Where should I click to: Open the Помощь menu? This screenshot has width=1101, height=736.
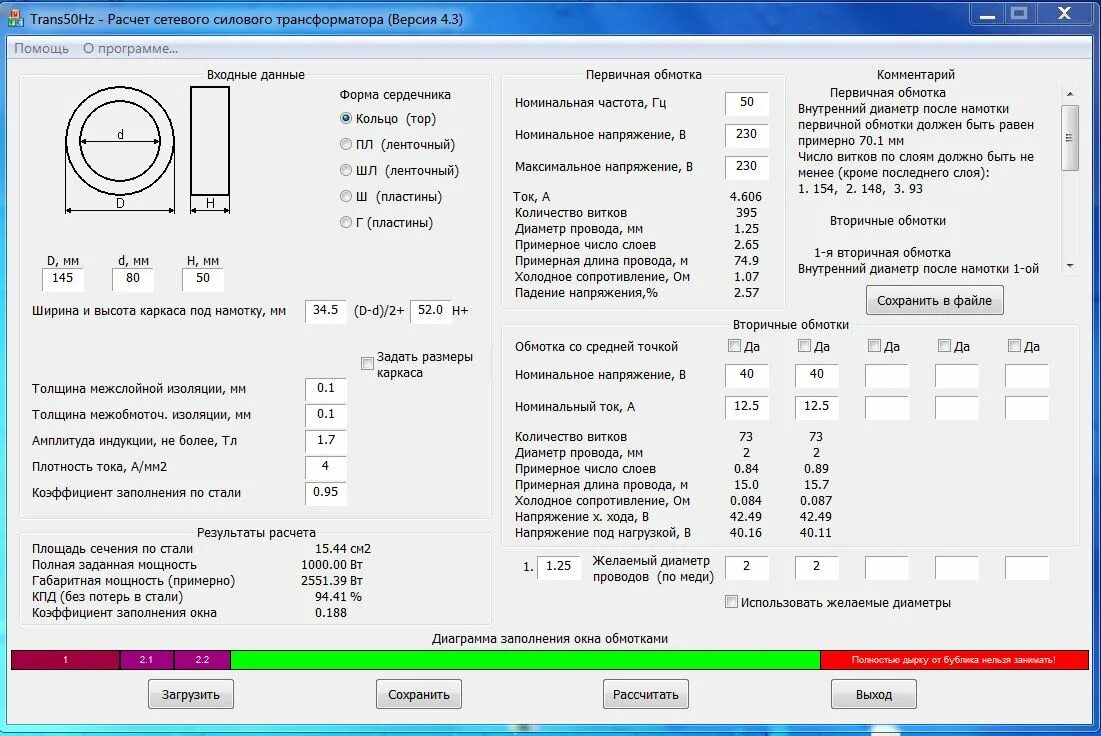click(41, 48)
